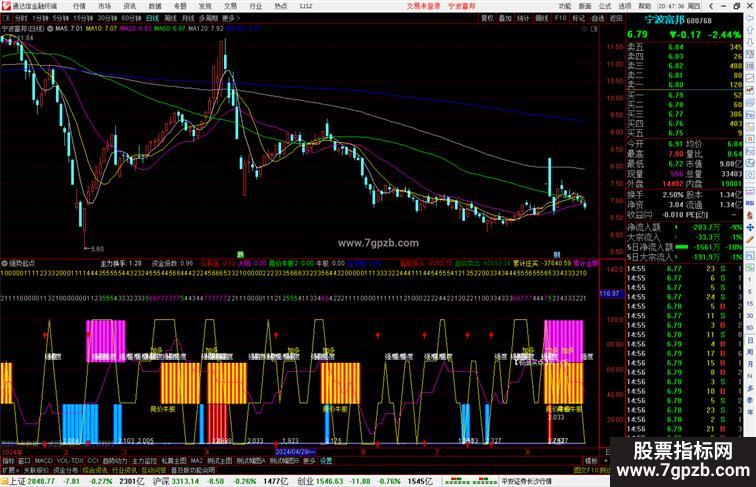Image resolution: width=756 pixels, height=487 pixels.
Task: Select the VOL-TDX indicator tab
Action: tap(70, 461)
